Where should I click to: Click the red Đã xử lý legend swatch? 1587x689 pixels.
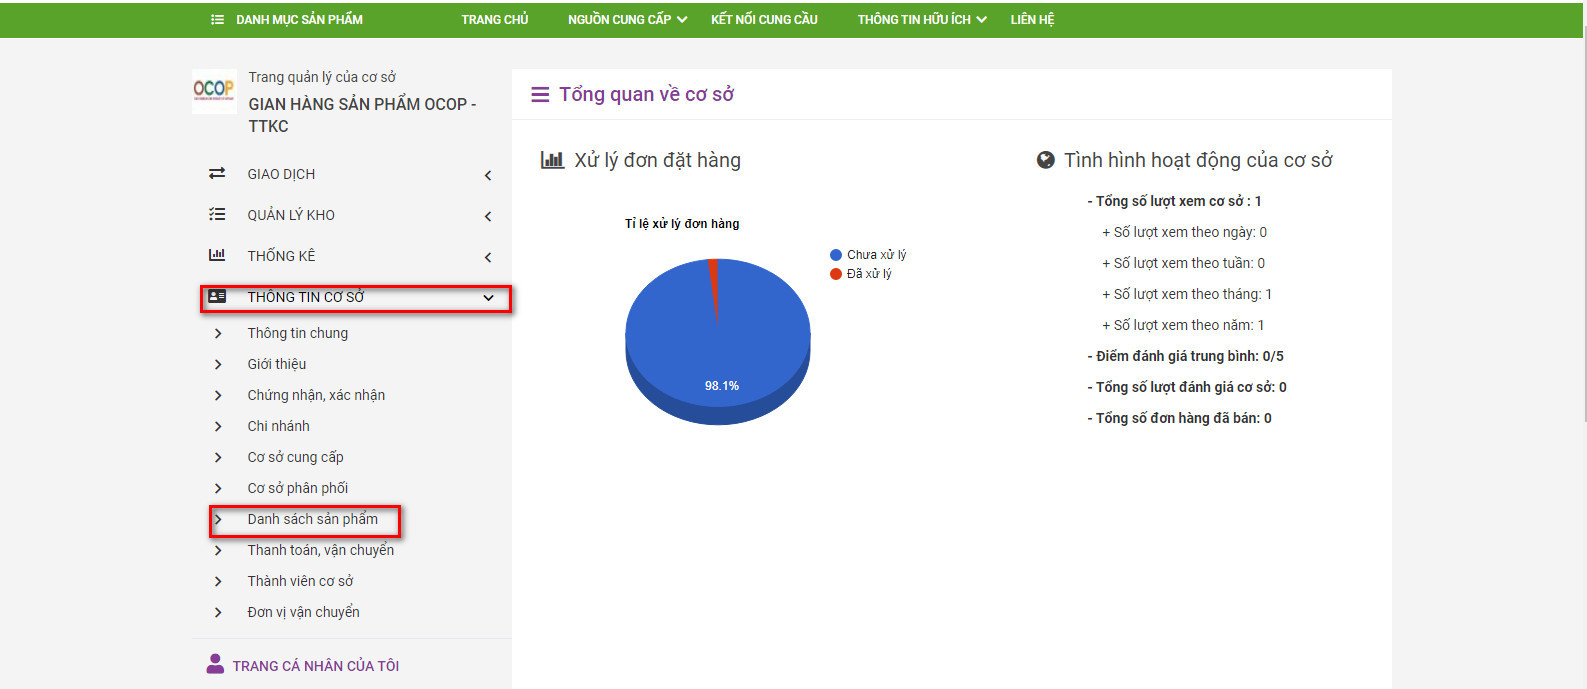point(836,274)
